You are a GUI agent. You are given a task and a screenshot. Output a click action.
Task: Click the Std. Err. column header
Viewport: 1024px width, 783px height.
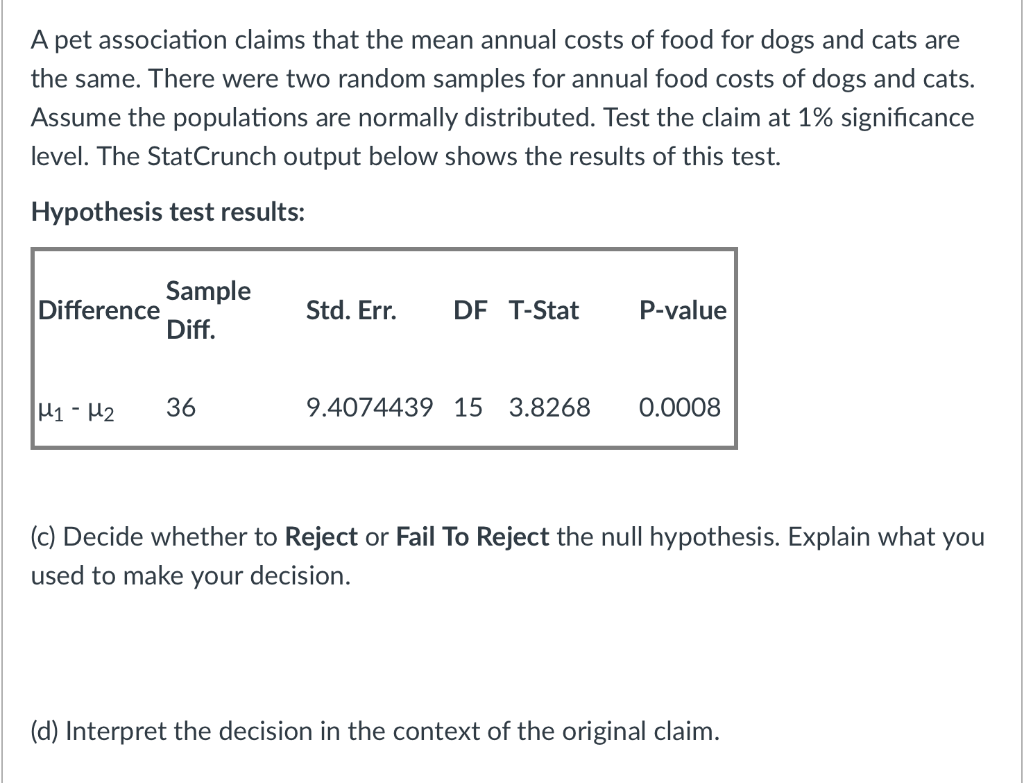tap(351, 310)
